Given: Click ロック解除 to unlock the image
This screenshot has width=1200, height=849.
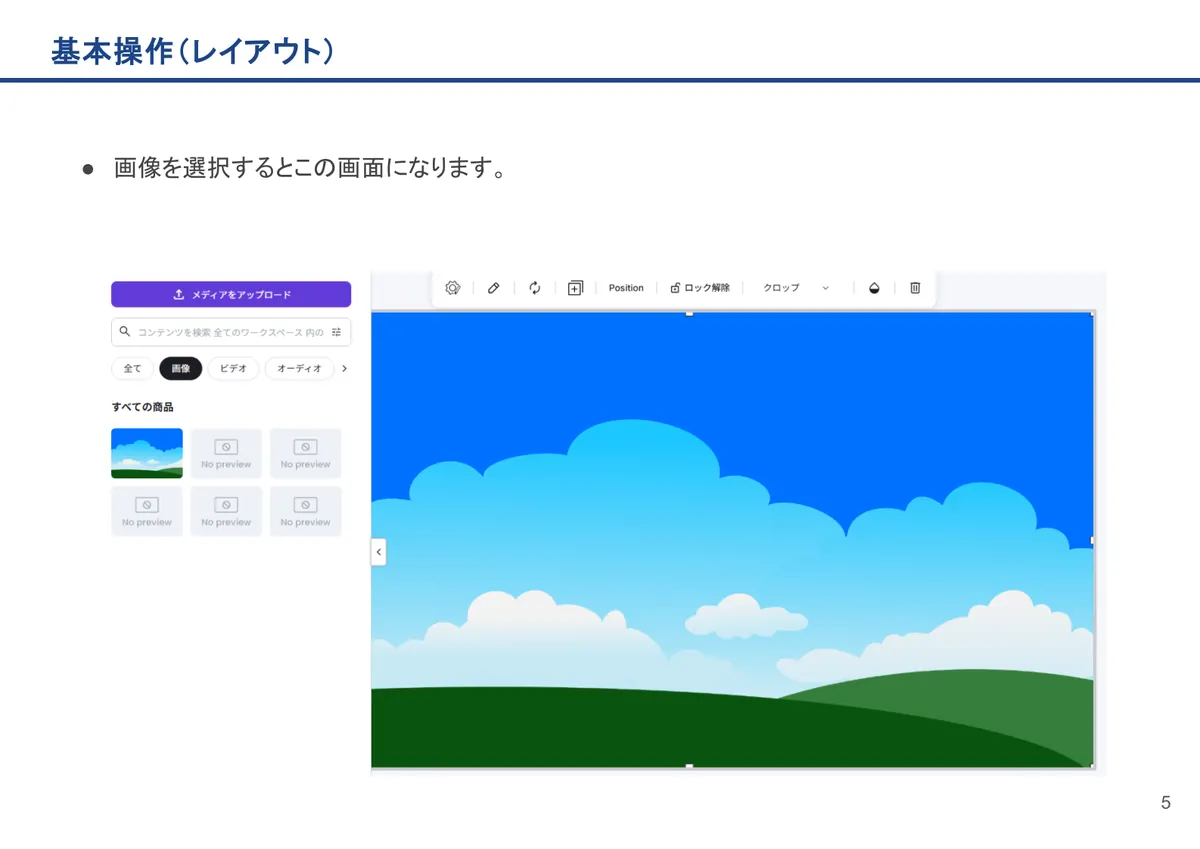Looking at the screenshot, I should (700, 288).
